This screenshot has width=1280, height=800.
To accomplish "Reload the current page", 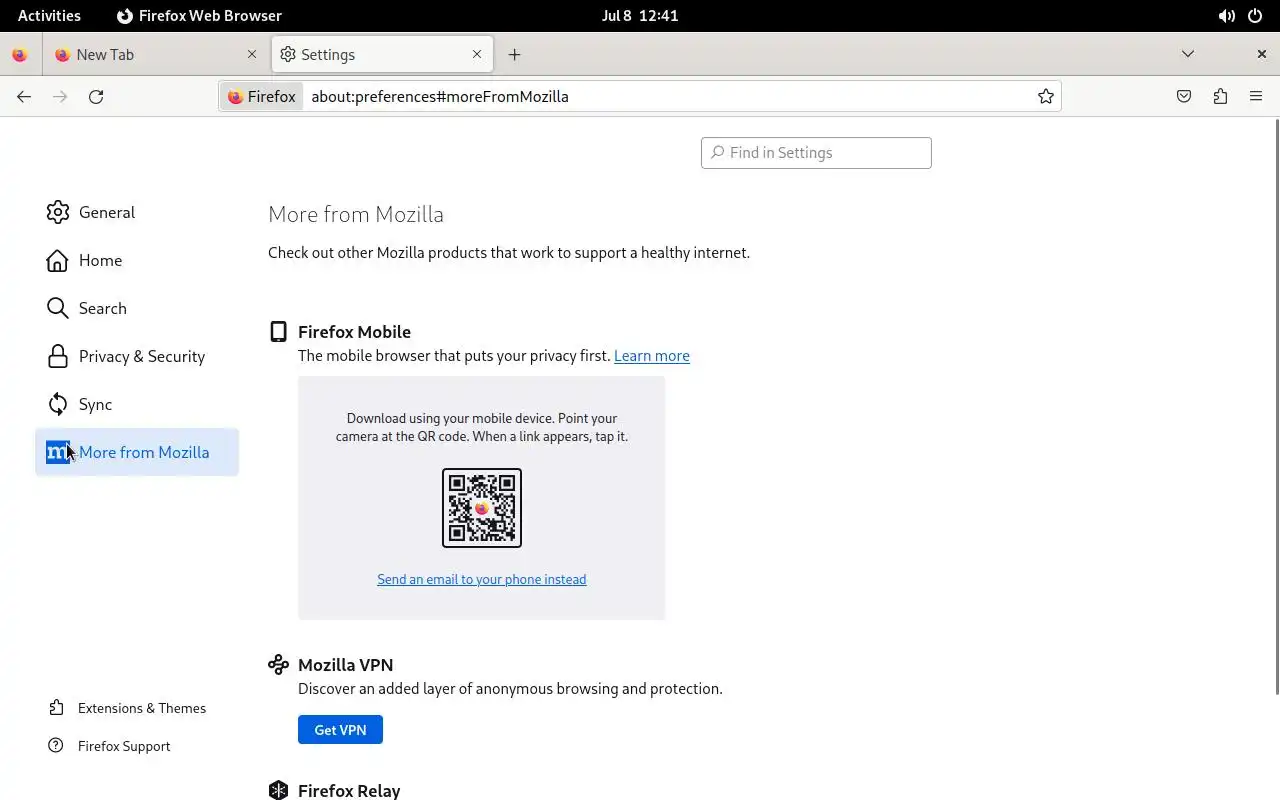I will tap(96, 96).
